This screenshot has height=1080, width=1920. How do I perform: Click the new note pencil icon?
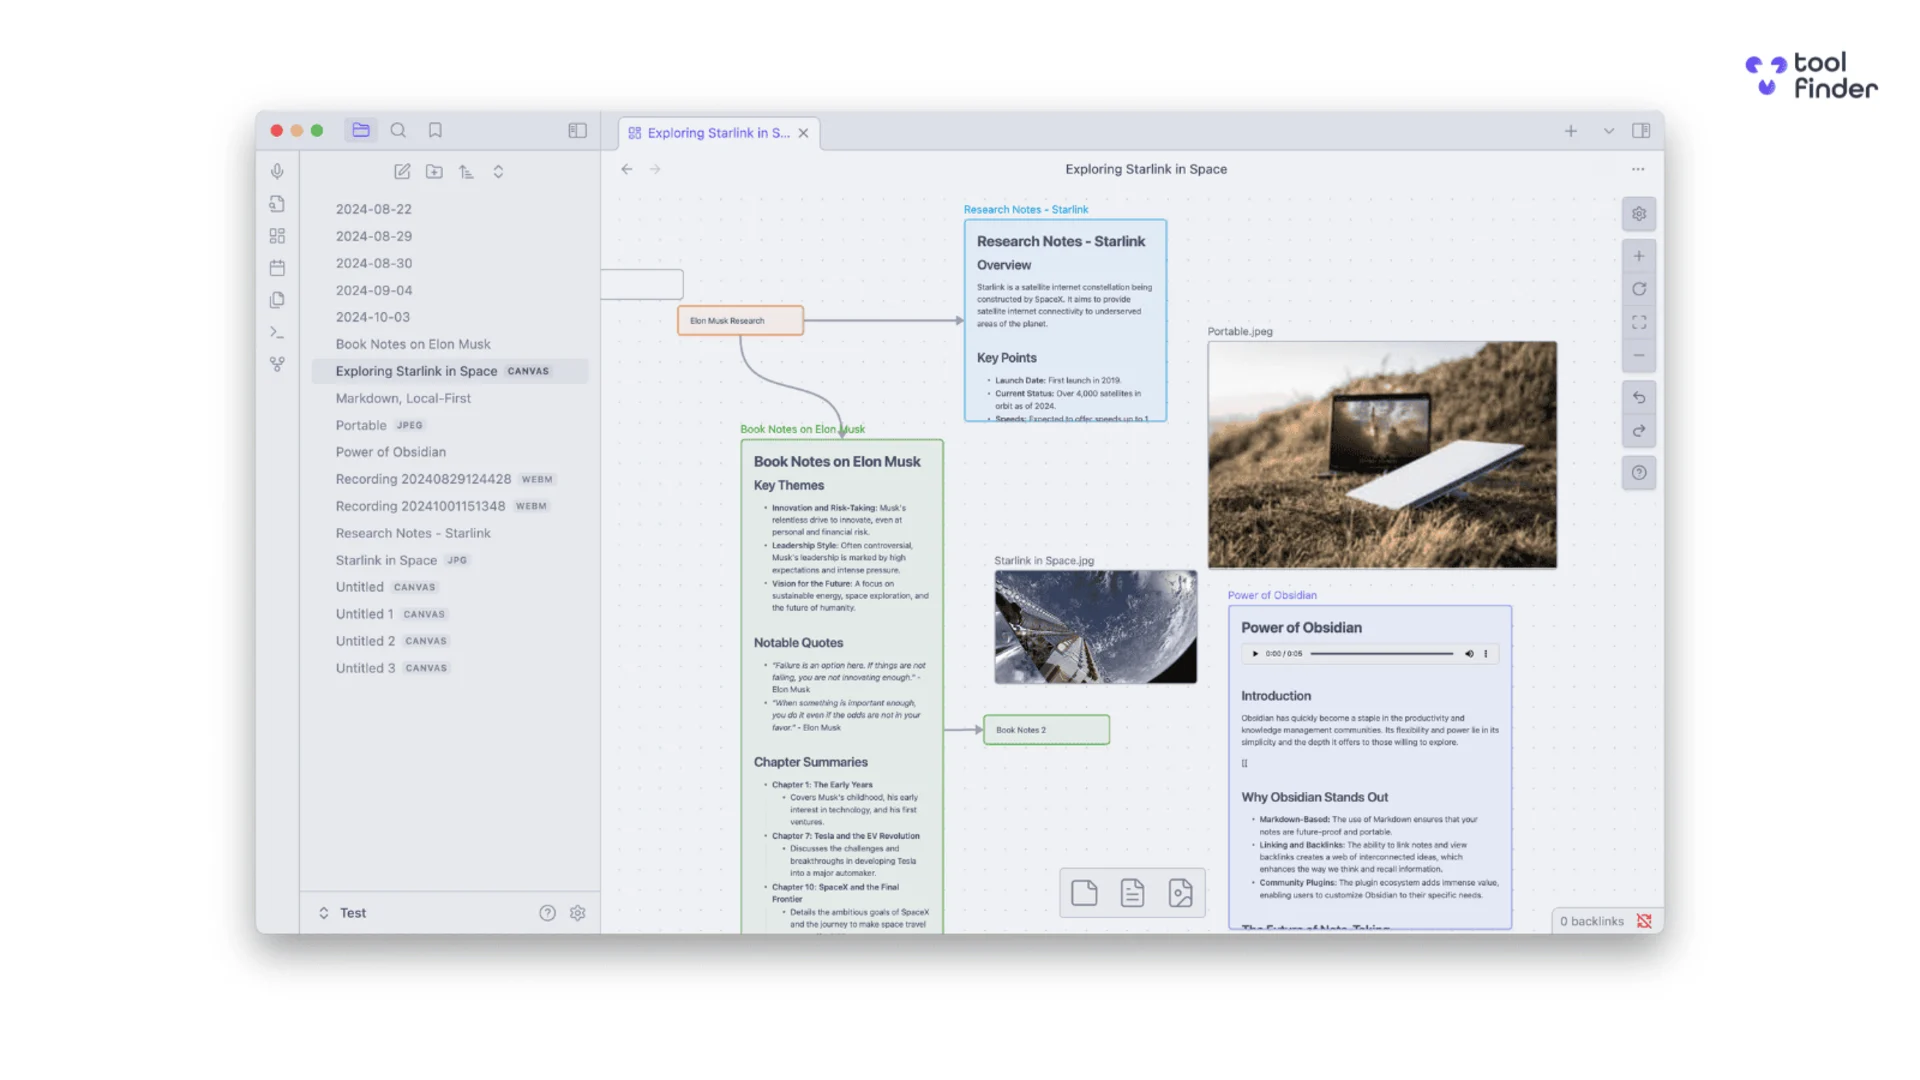pos(402,171)
